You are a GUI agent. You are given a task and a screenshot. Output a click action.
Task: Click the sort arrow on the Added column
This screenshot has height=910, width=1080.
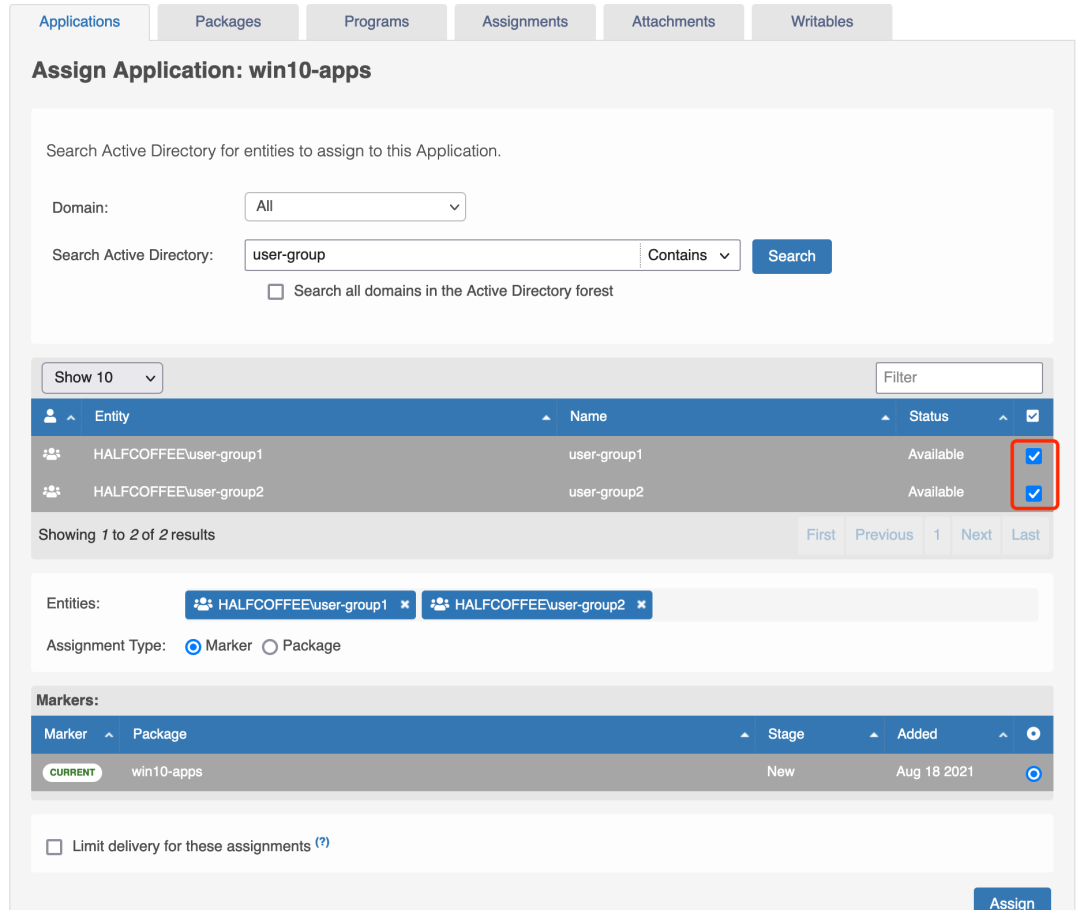click(x=1003, y=735)
